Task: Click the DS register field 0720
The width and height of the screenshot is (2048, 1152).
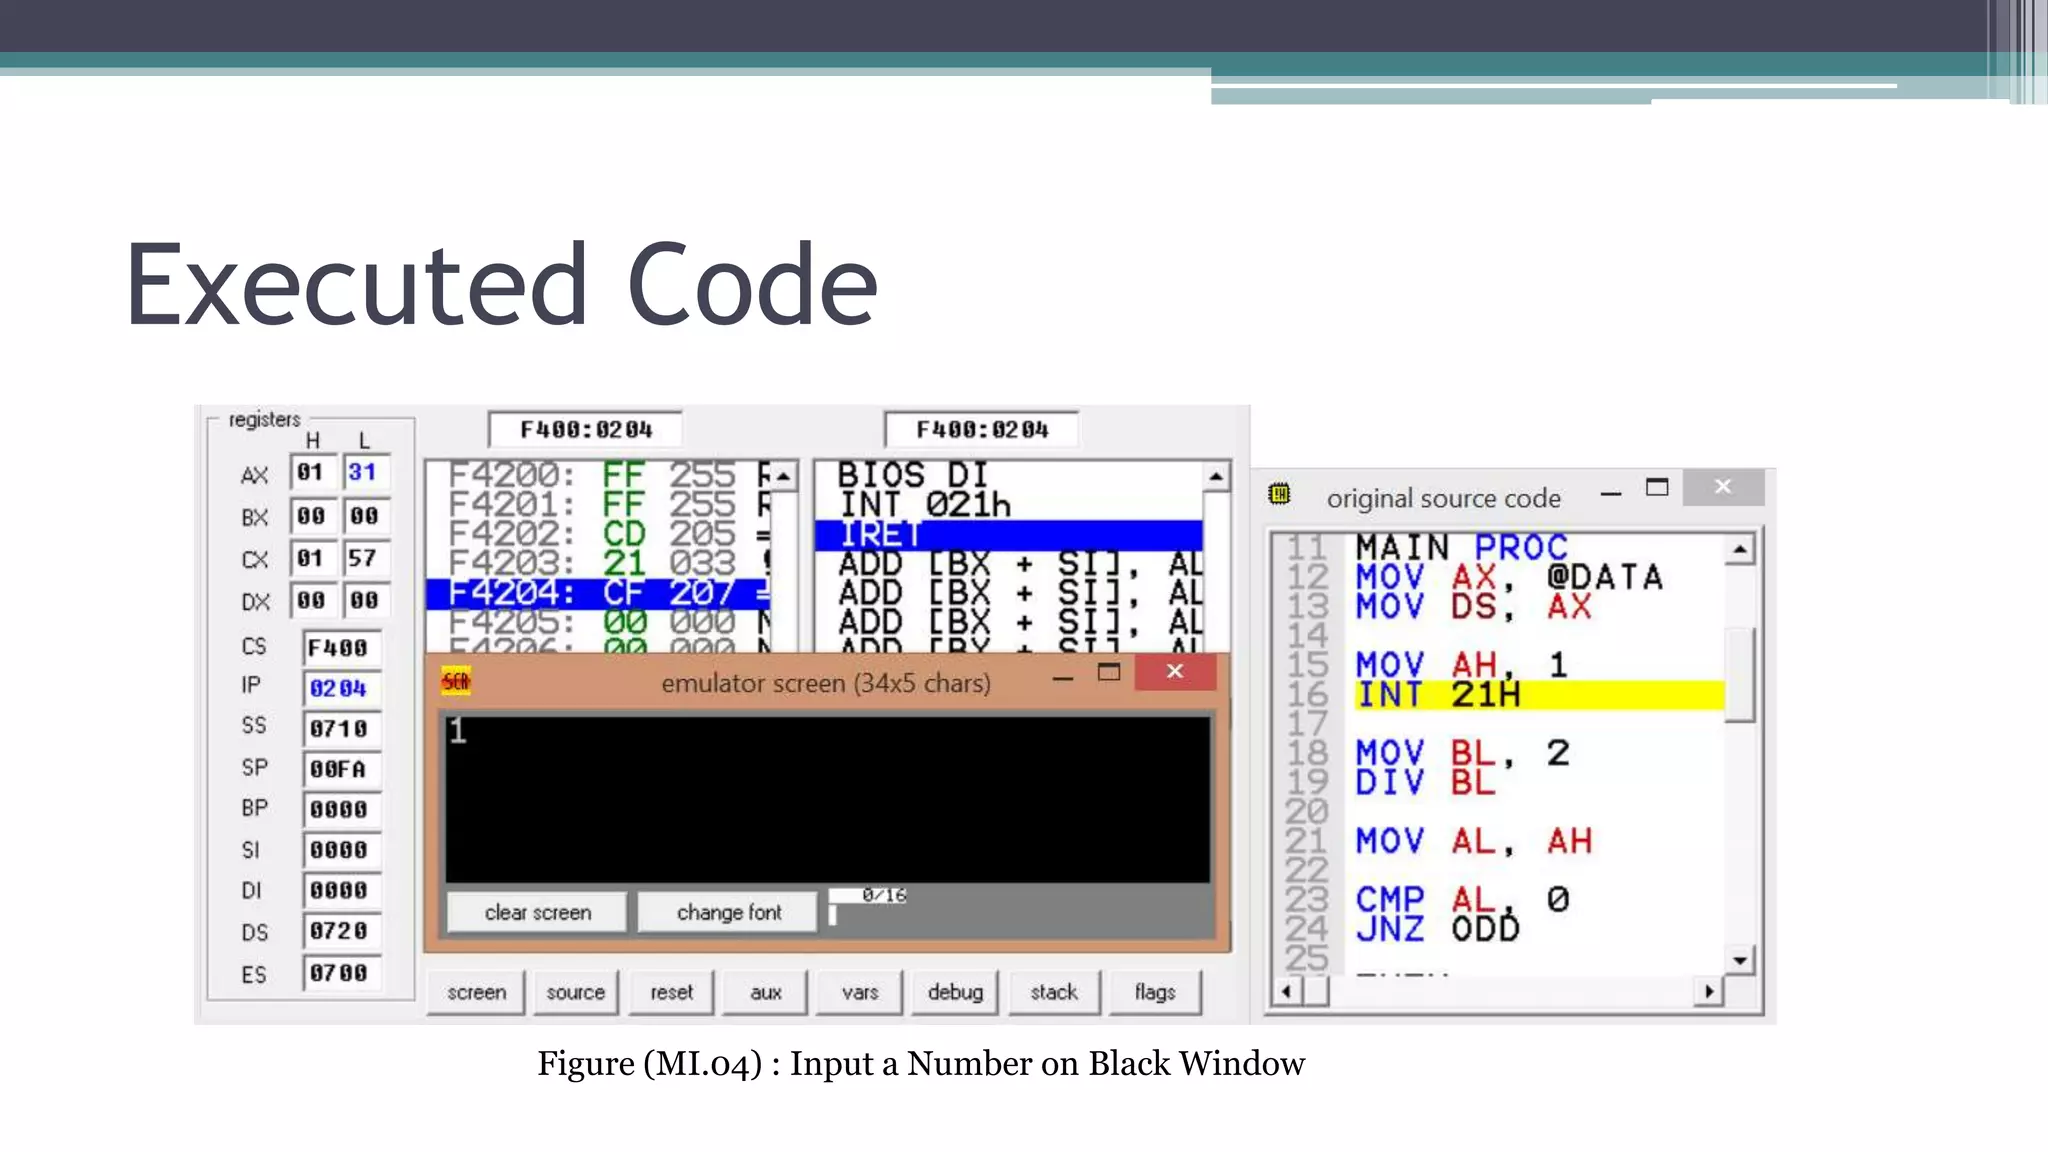Action: click(x=340, y=931)
